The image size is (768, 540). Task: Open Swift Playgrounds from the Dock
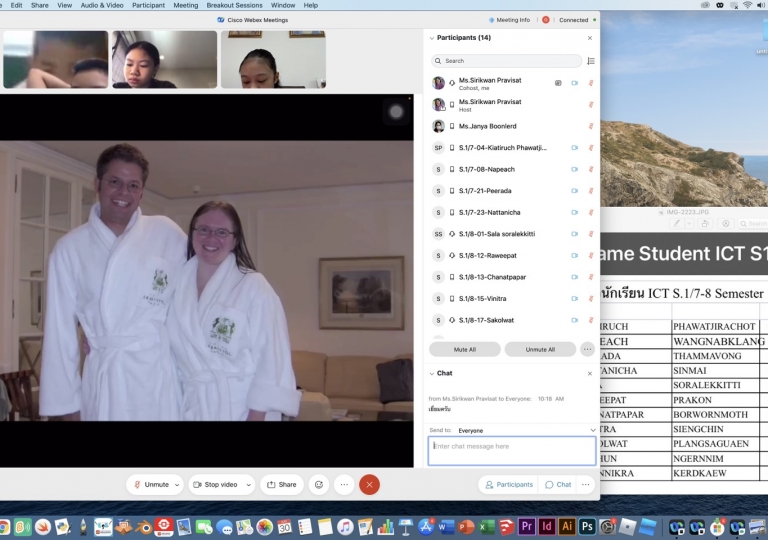43,527
